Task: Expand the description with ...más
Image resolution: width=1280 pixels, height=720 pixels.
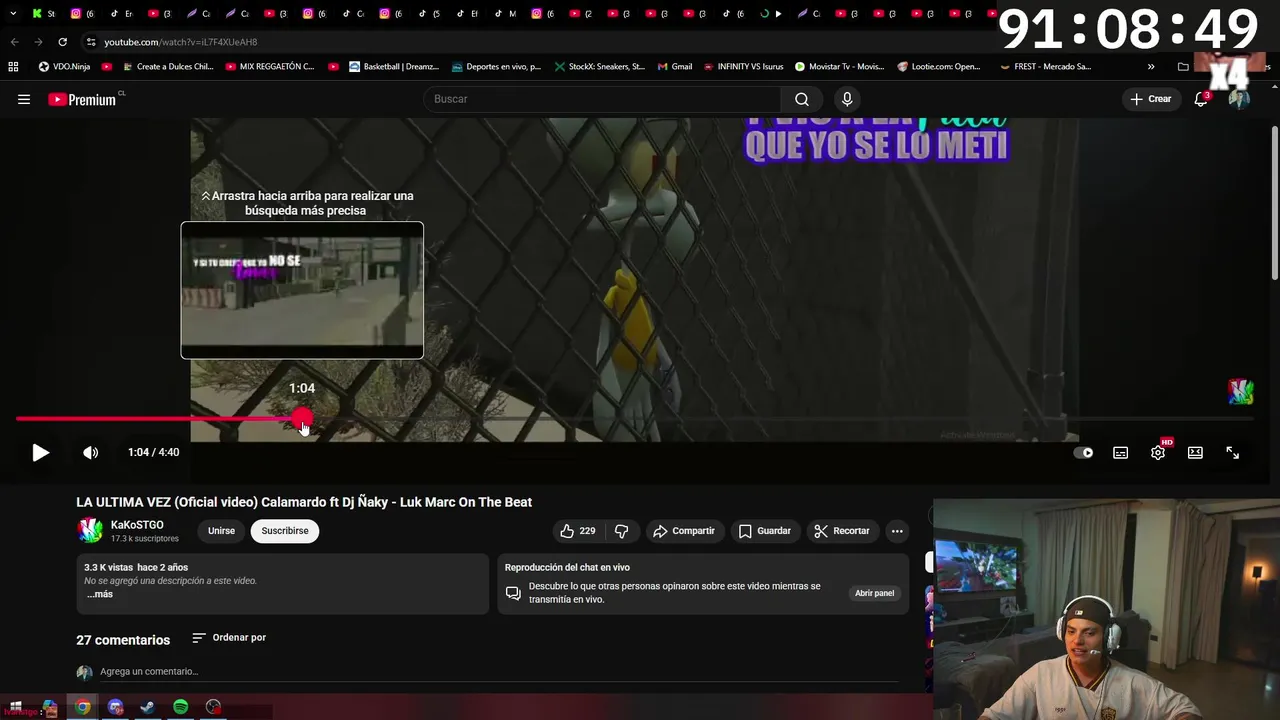Action: coord(99,594)
